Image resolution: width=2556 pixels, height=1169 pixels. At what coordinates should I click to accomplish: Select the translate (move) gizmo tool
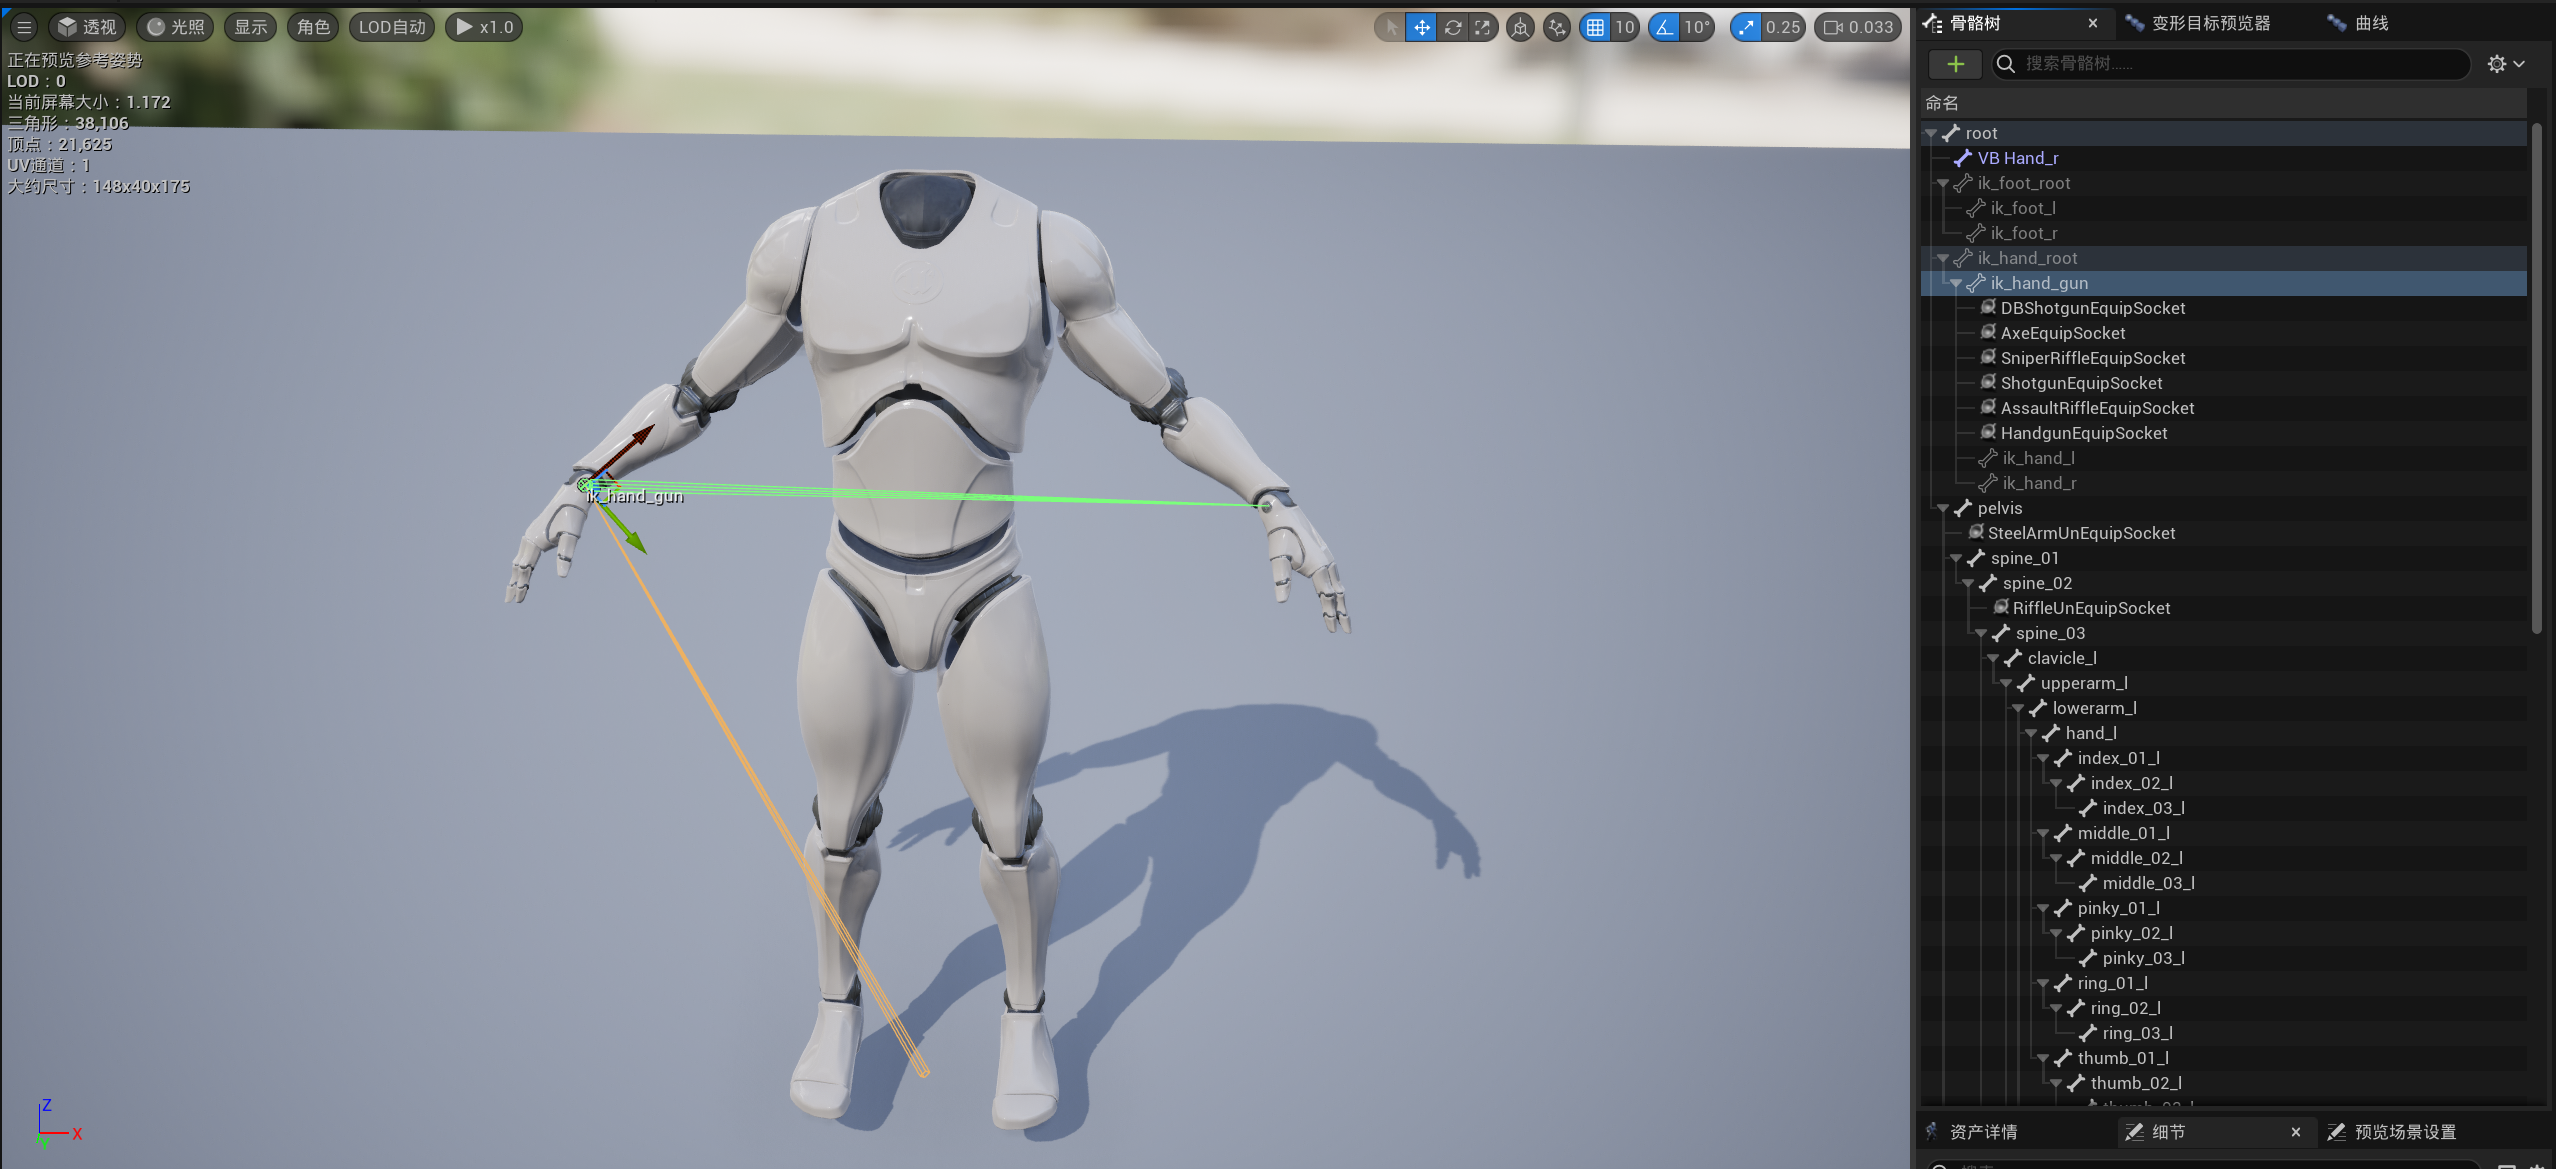(x=1421, y=27)
